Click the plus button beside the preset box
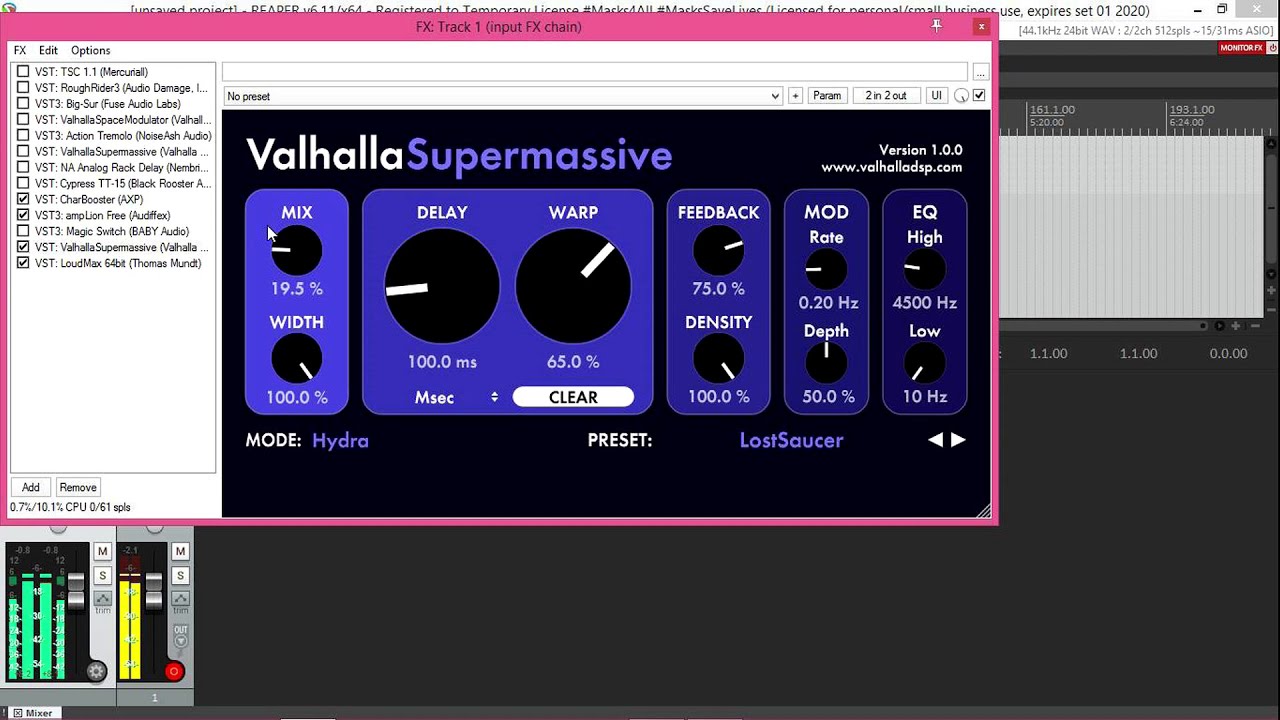The height and width of the screenshot is (720, 1280). (795, 96)
